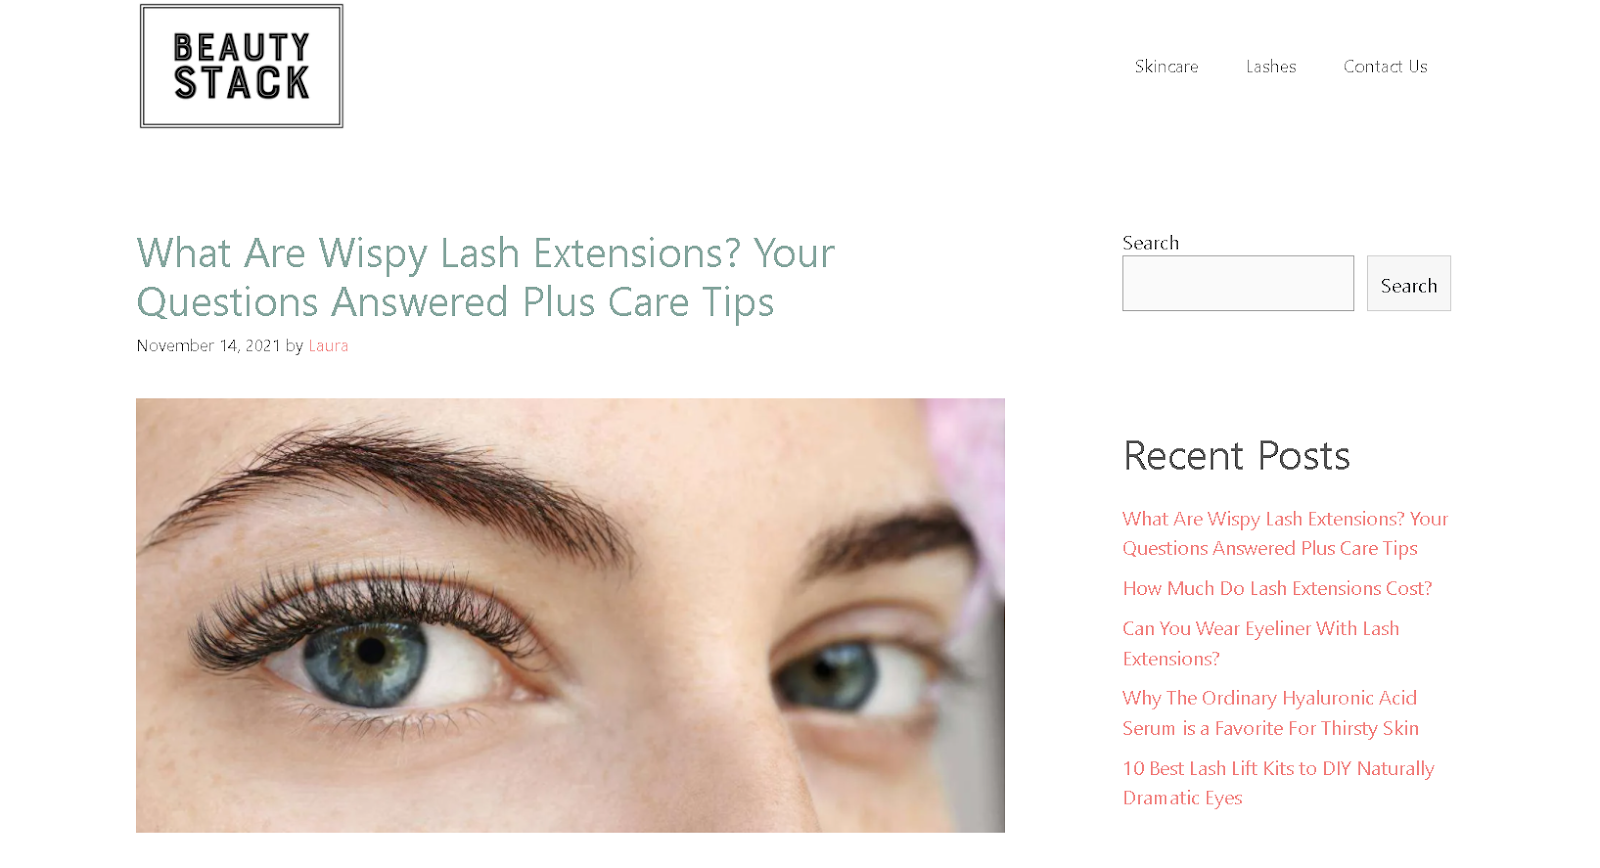
Task: Focus the sidebar search input field
Action: [x=1238, y=283]
